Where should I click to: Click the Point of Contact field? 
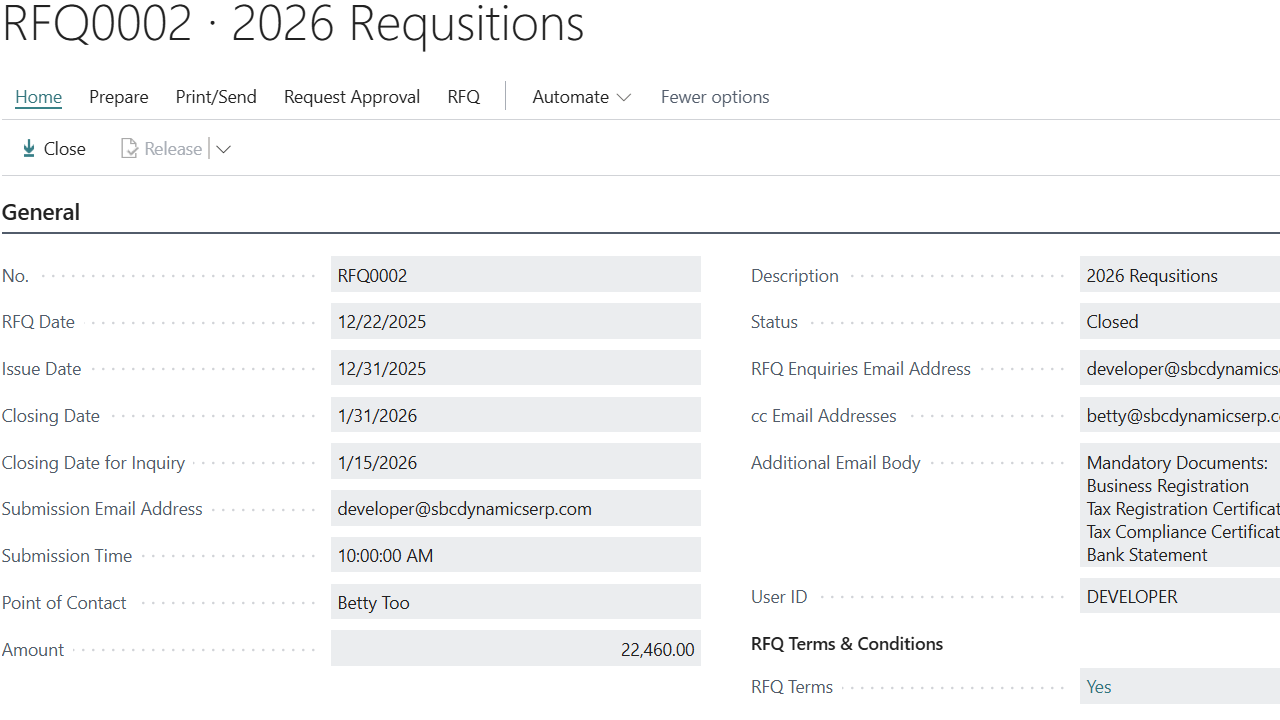(515, 601)
